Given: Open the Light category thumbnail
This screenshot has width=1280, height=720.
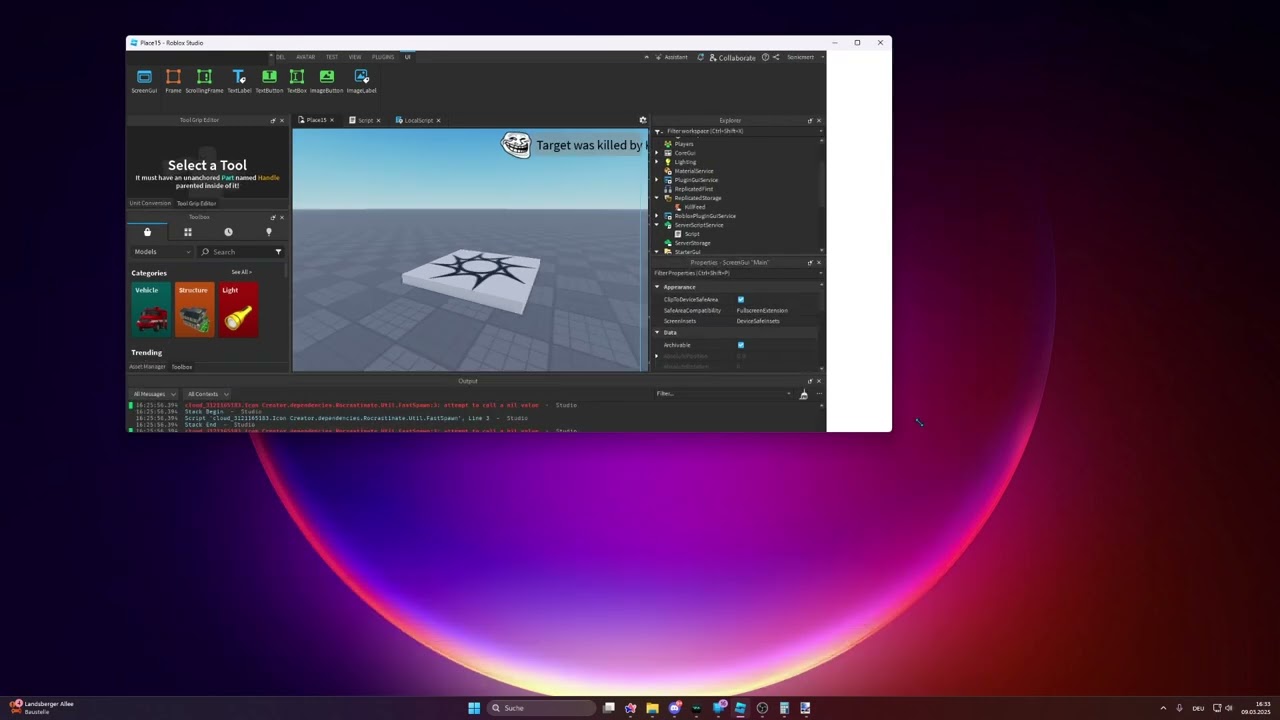Looking at the screenshot, I should point(239,310).
